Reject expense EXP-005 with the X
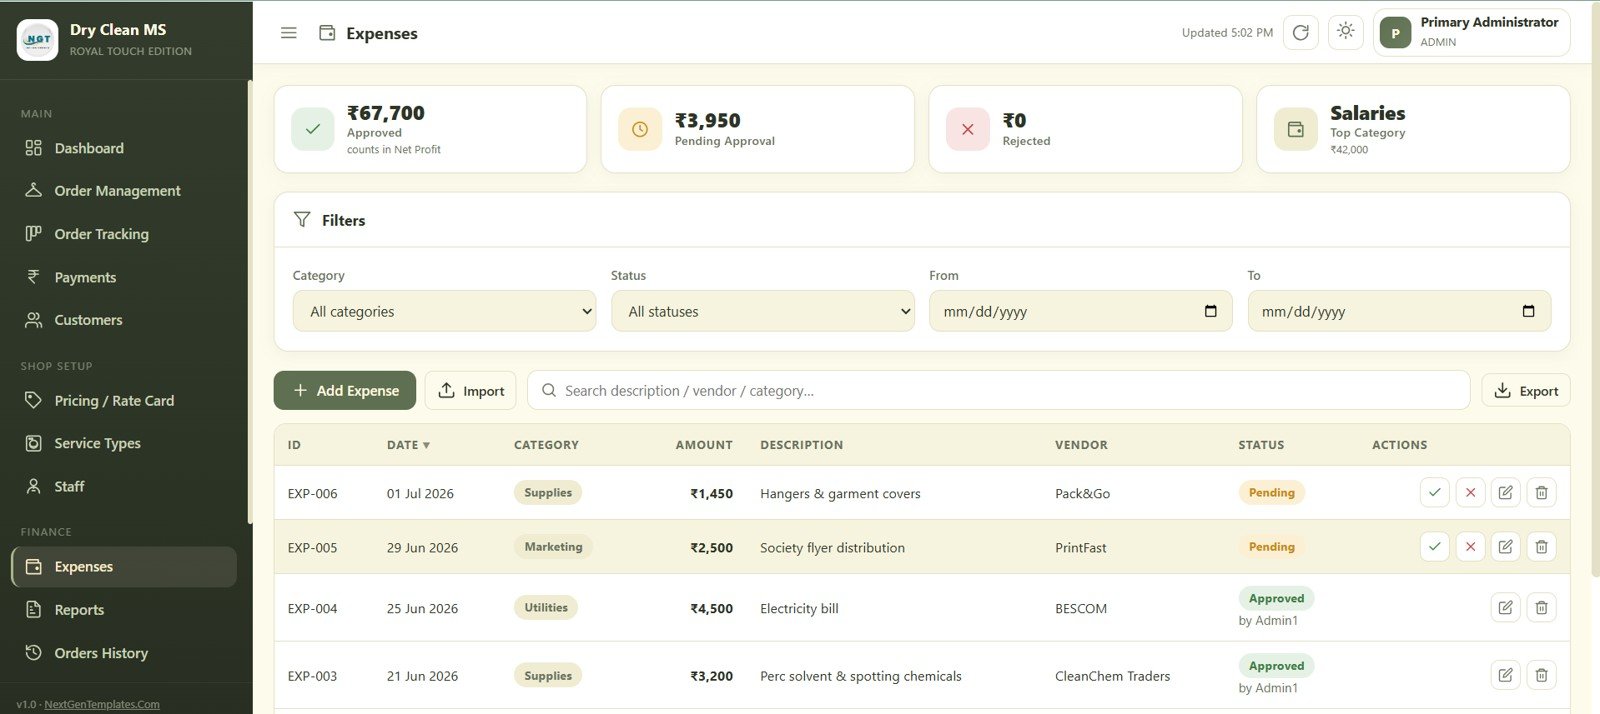Viewport: 1600px width, 714px height. point(1470,547)
